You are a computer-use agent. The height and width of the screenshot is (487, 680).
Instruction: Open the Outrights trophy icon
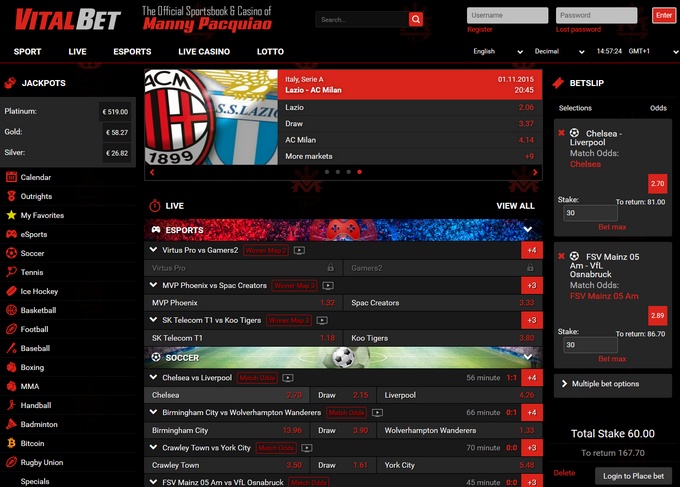pos(11,196)
